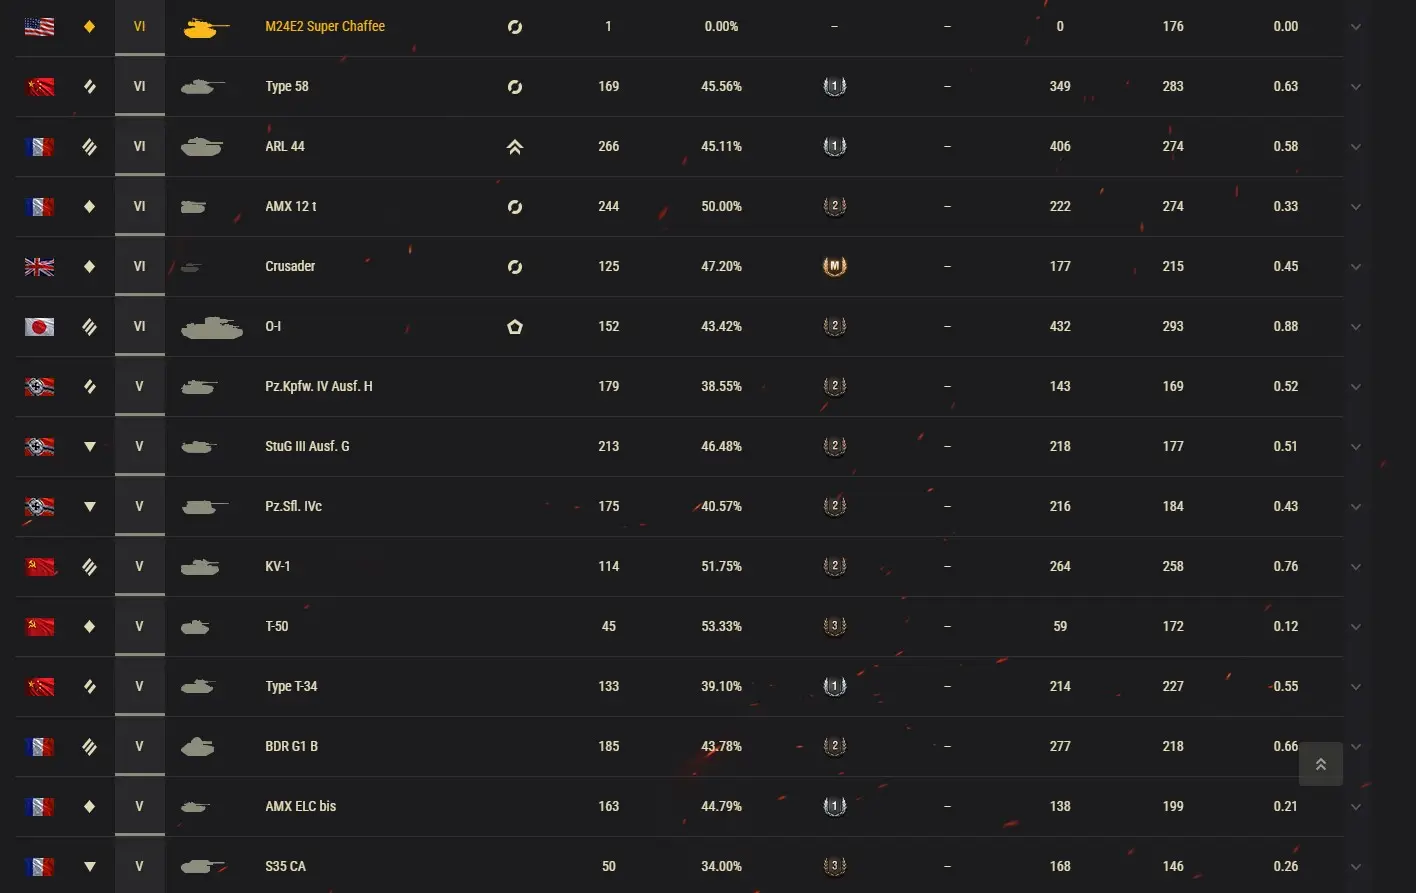Image resolution: width=1416 pixels, height=893 pixels.
Task: Expand the KV-1 row chevron
Action: click(1356, 567)
